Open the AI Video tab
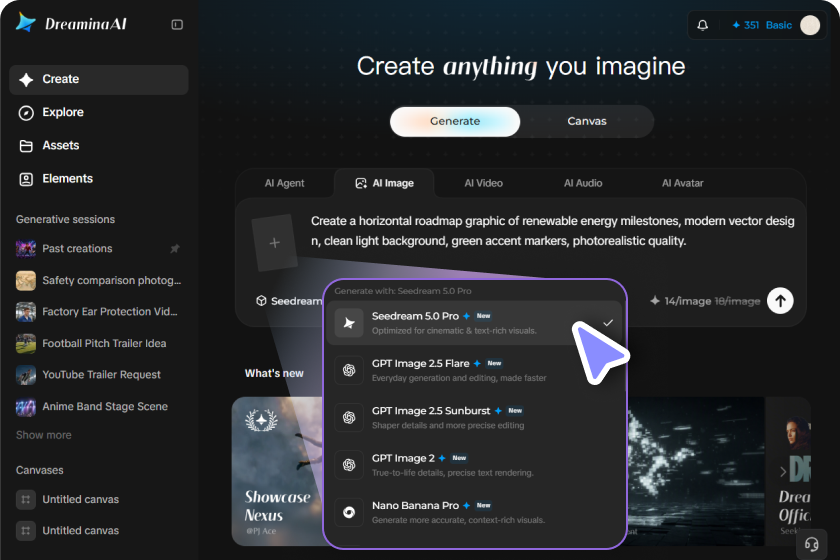Screen dimensions: 840x560 (x=483, y=183)
